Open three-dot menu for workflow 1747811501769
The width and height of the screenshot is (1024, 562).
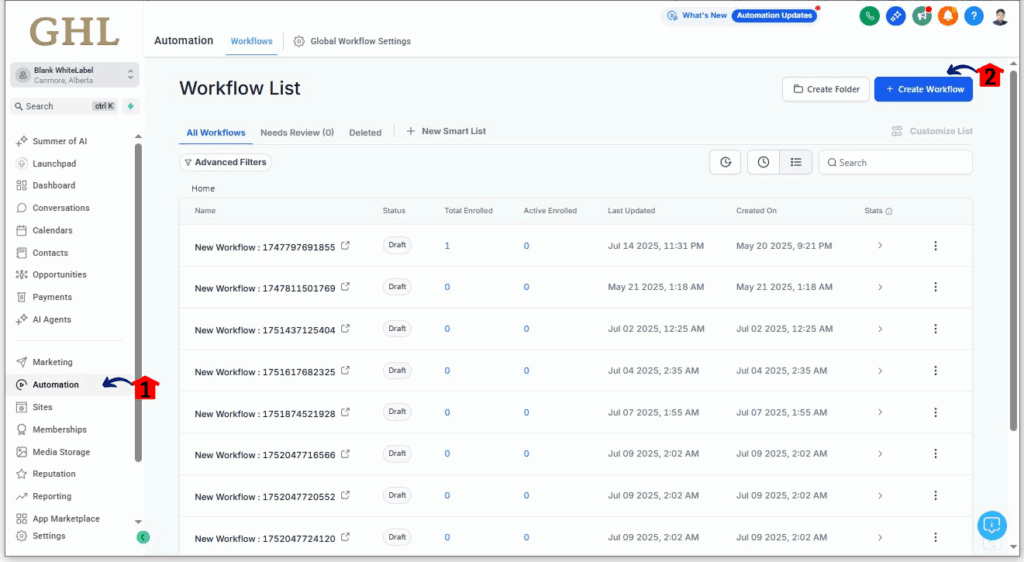point(935,287)
